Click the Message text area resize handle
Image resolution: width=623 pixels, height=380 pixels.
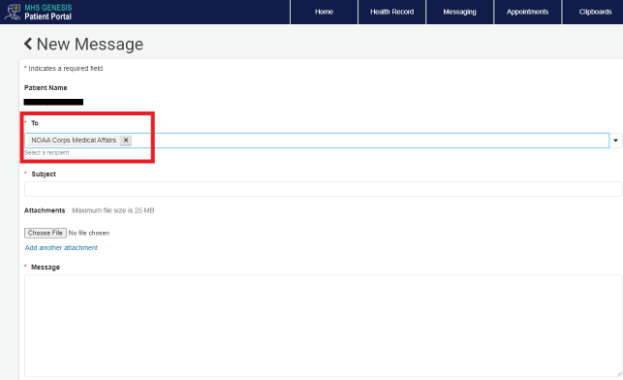tap(619, 374)
